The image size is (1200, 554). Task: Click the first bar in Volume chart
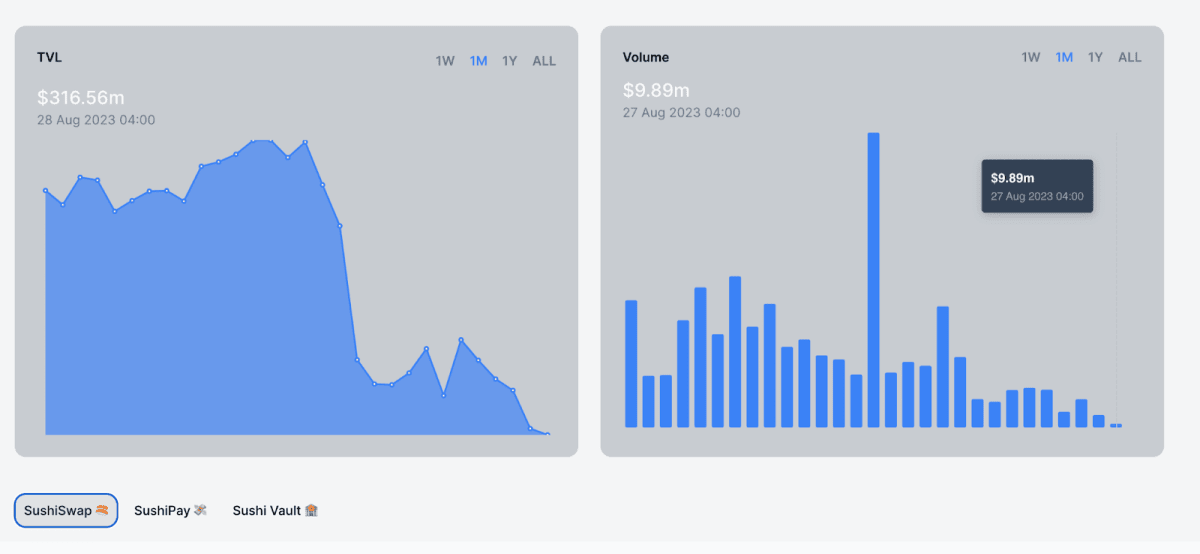(631, 364)
